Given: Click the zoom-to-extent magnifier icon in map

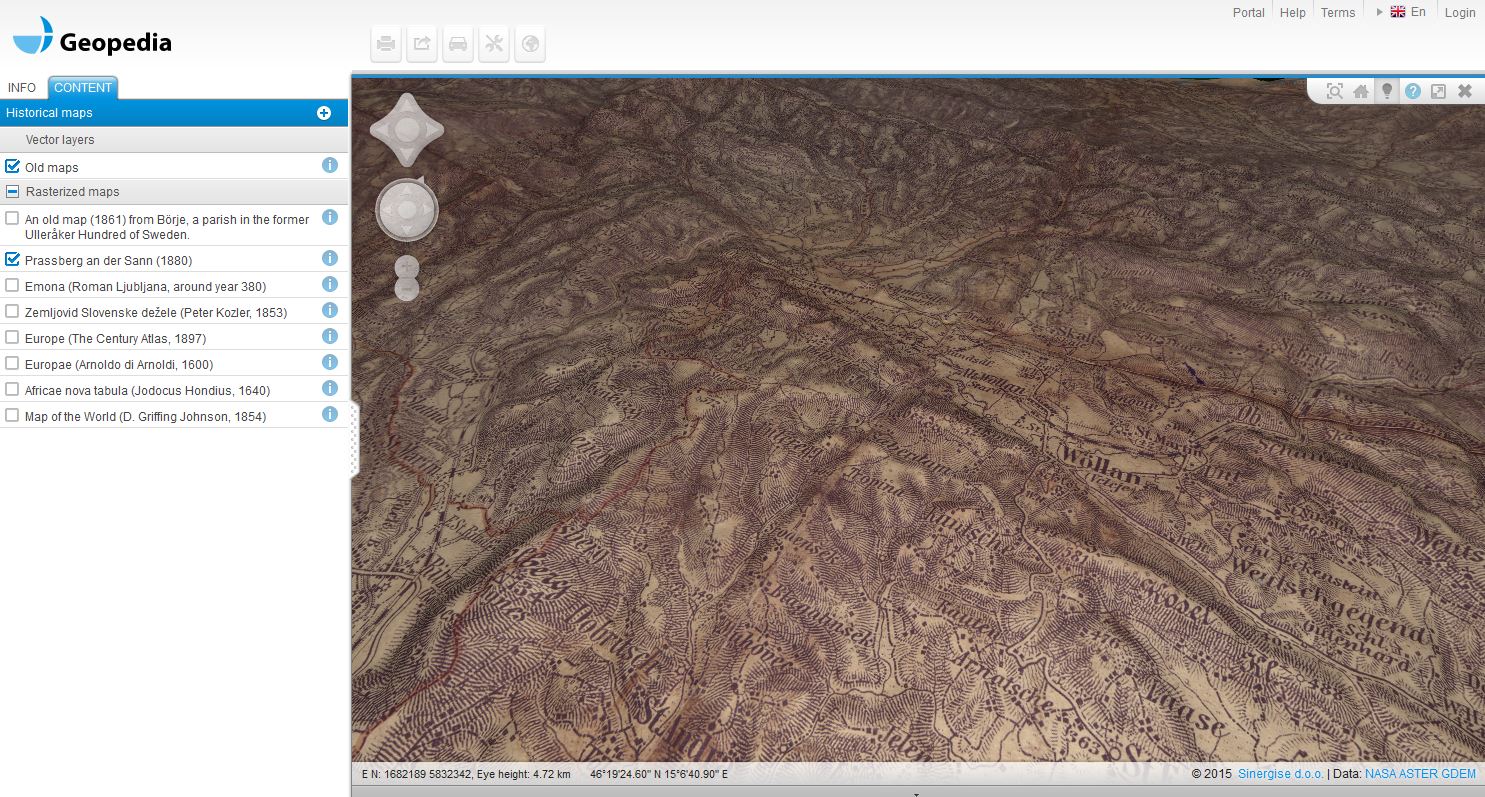Looking at the screenshot, I should pos(1334,91).
